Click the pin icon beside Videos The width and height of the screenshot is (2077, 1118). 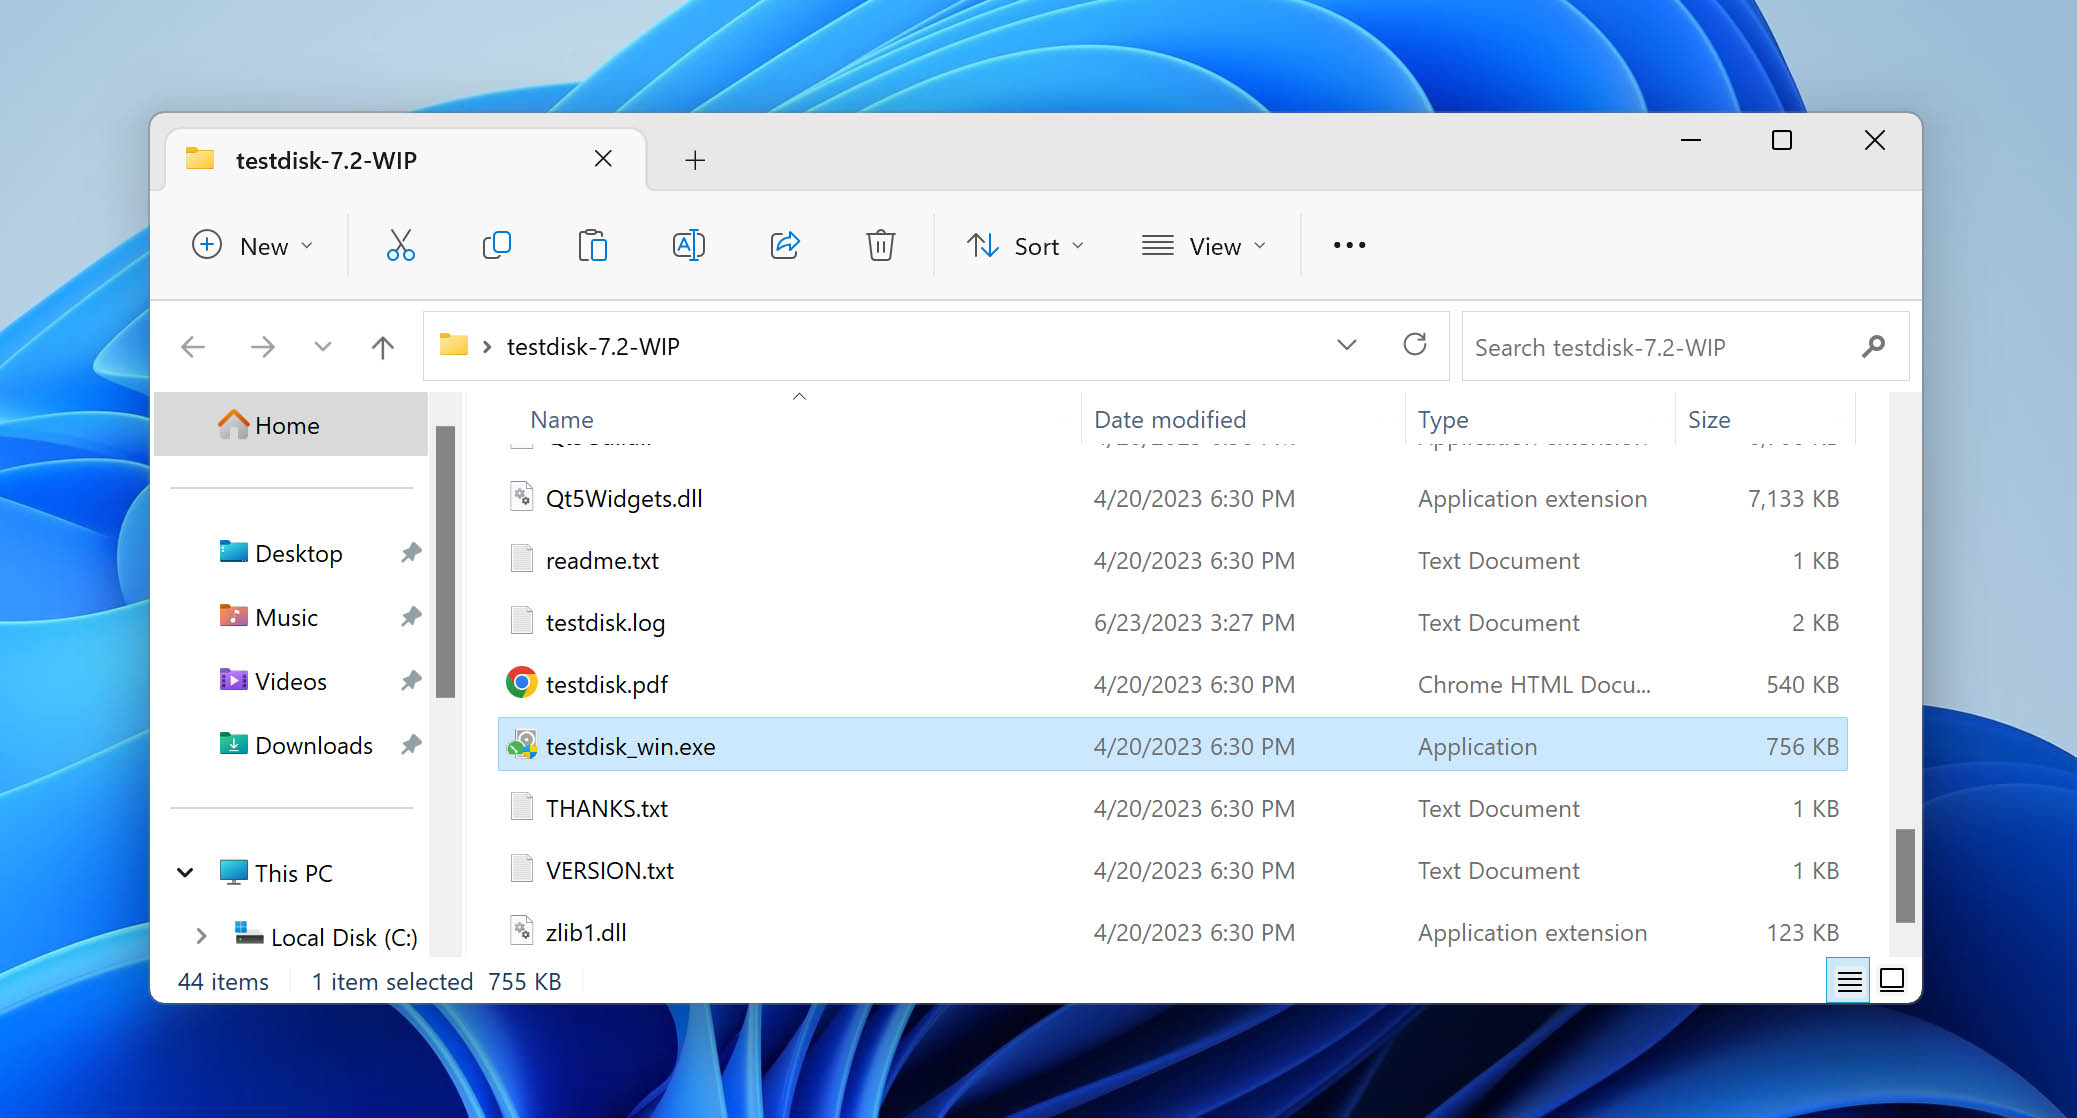pos(411,680)
